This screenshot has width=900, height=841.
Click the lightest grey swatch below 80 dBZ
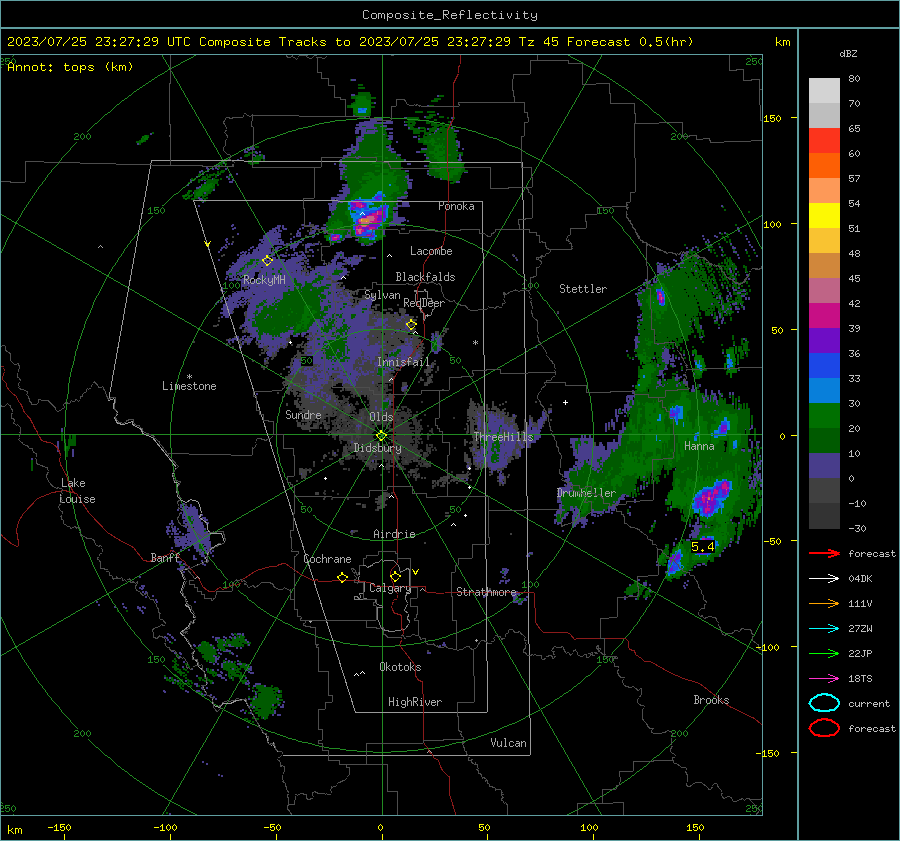pos(824,91)
